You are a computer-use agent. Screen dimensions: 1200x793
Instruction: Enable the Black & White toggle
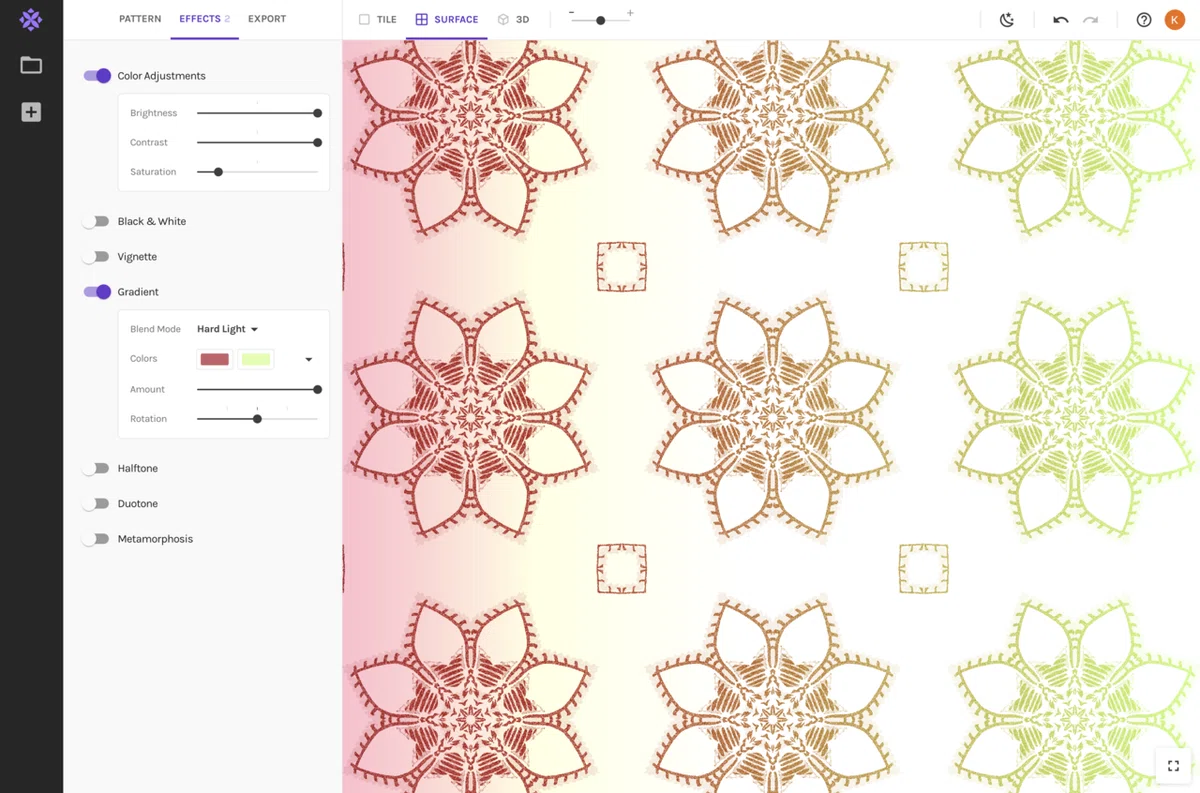[x=96, y=221]
